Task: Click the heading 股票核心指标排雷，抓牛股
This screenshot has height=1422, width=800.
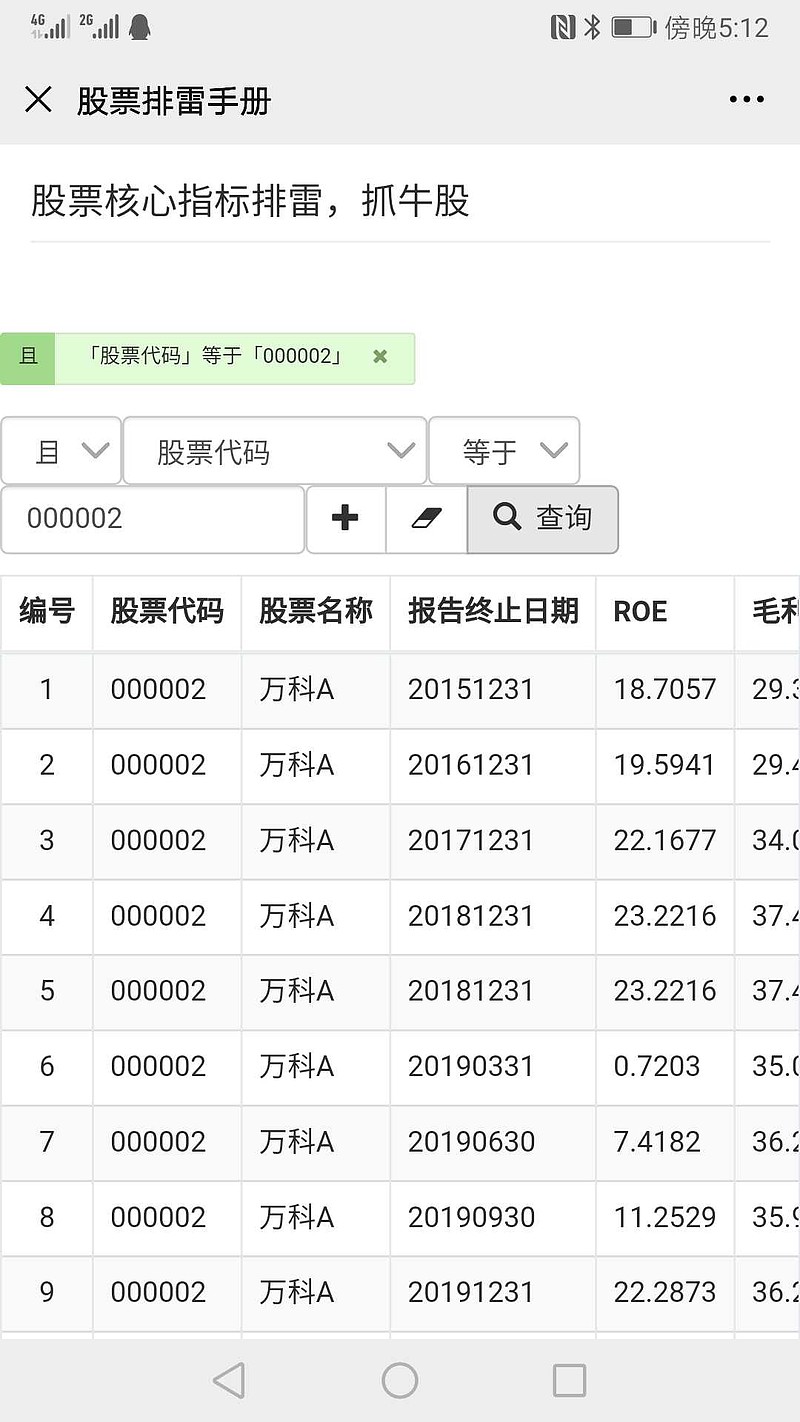Action: [250, 201]
